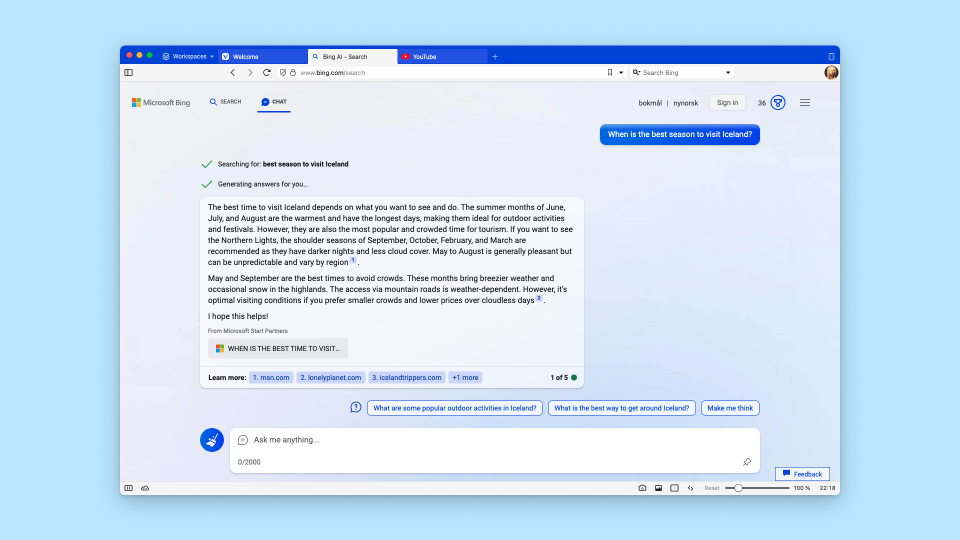This screenshot has height=540, width=960.
Task: Focus the Search Bing field
Action: [x=681, y=72]
